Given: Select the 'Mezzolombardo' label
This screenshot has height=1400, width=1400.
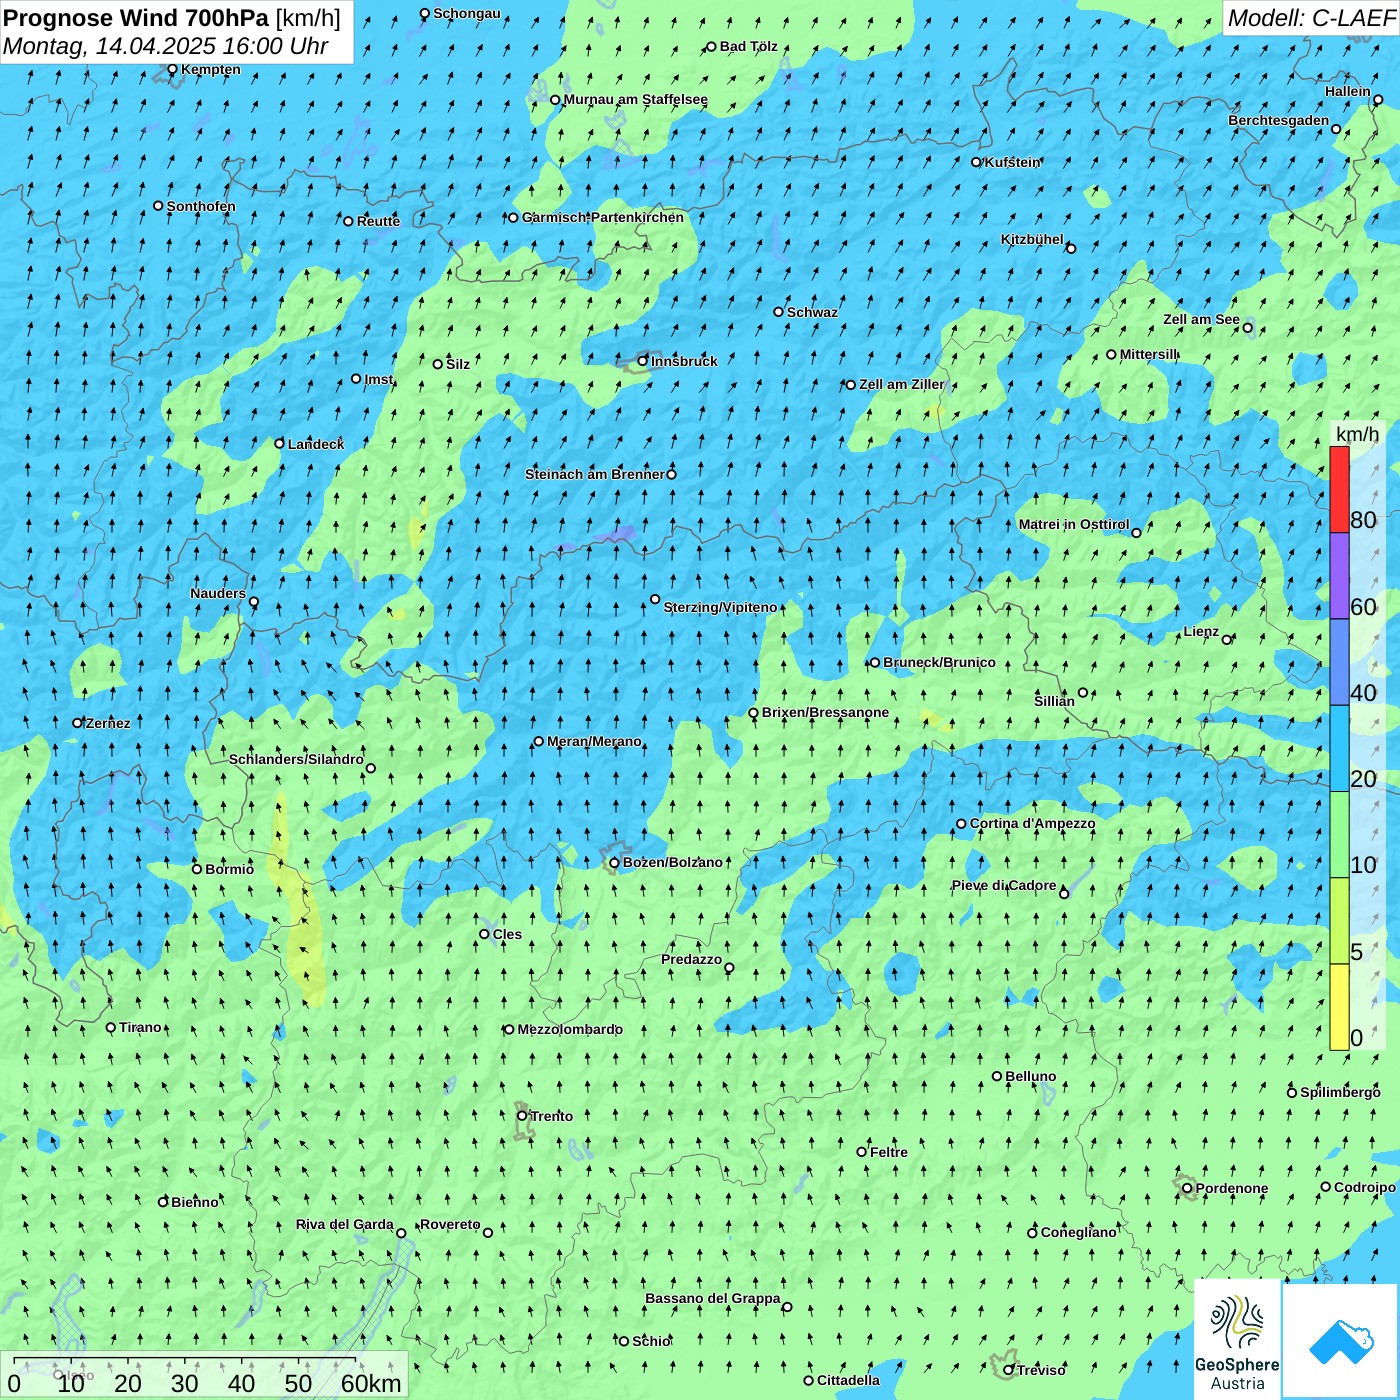Looking at the screenshot, I should point(570,1029).
